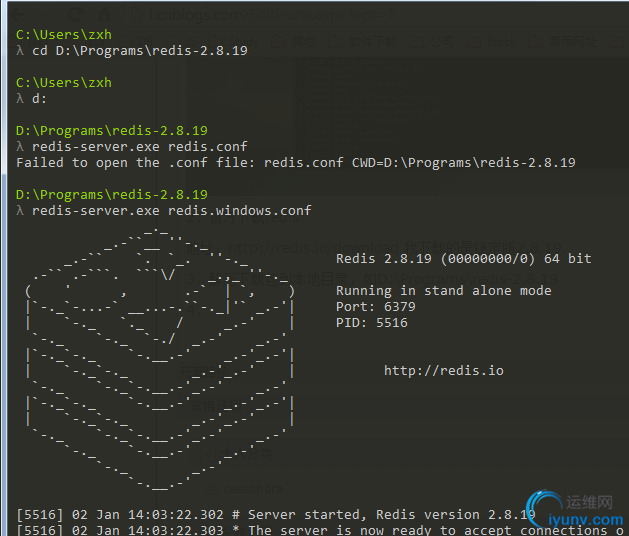629x536 pixels.
Task: Open the '软件下载' bookmark folder in background browser
Action: (363, 42)
